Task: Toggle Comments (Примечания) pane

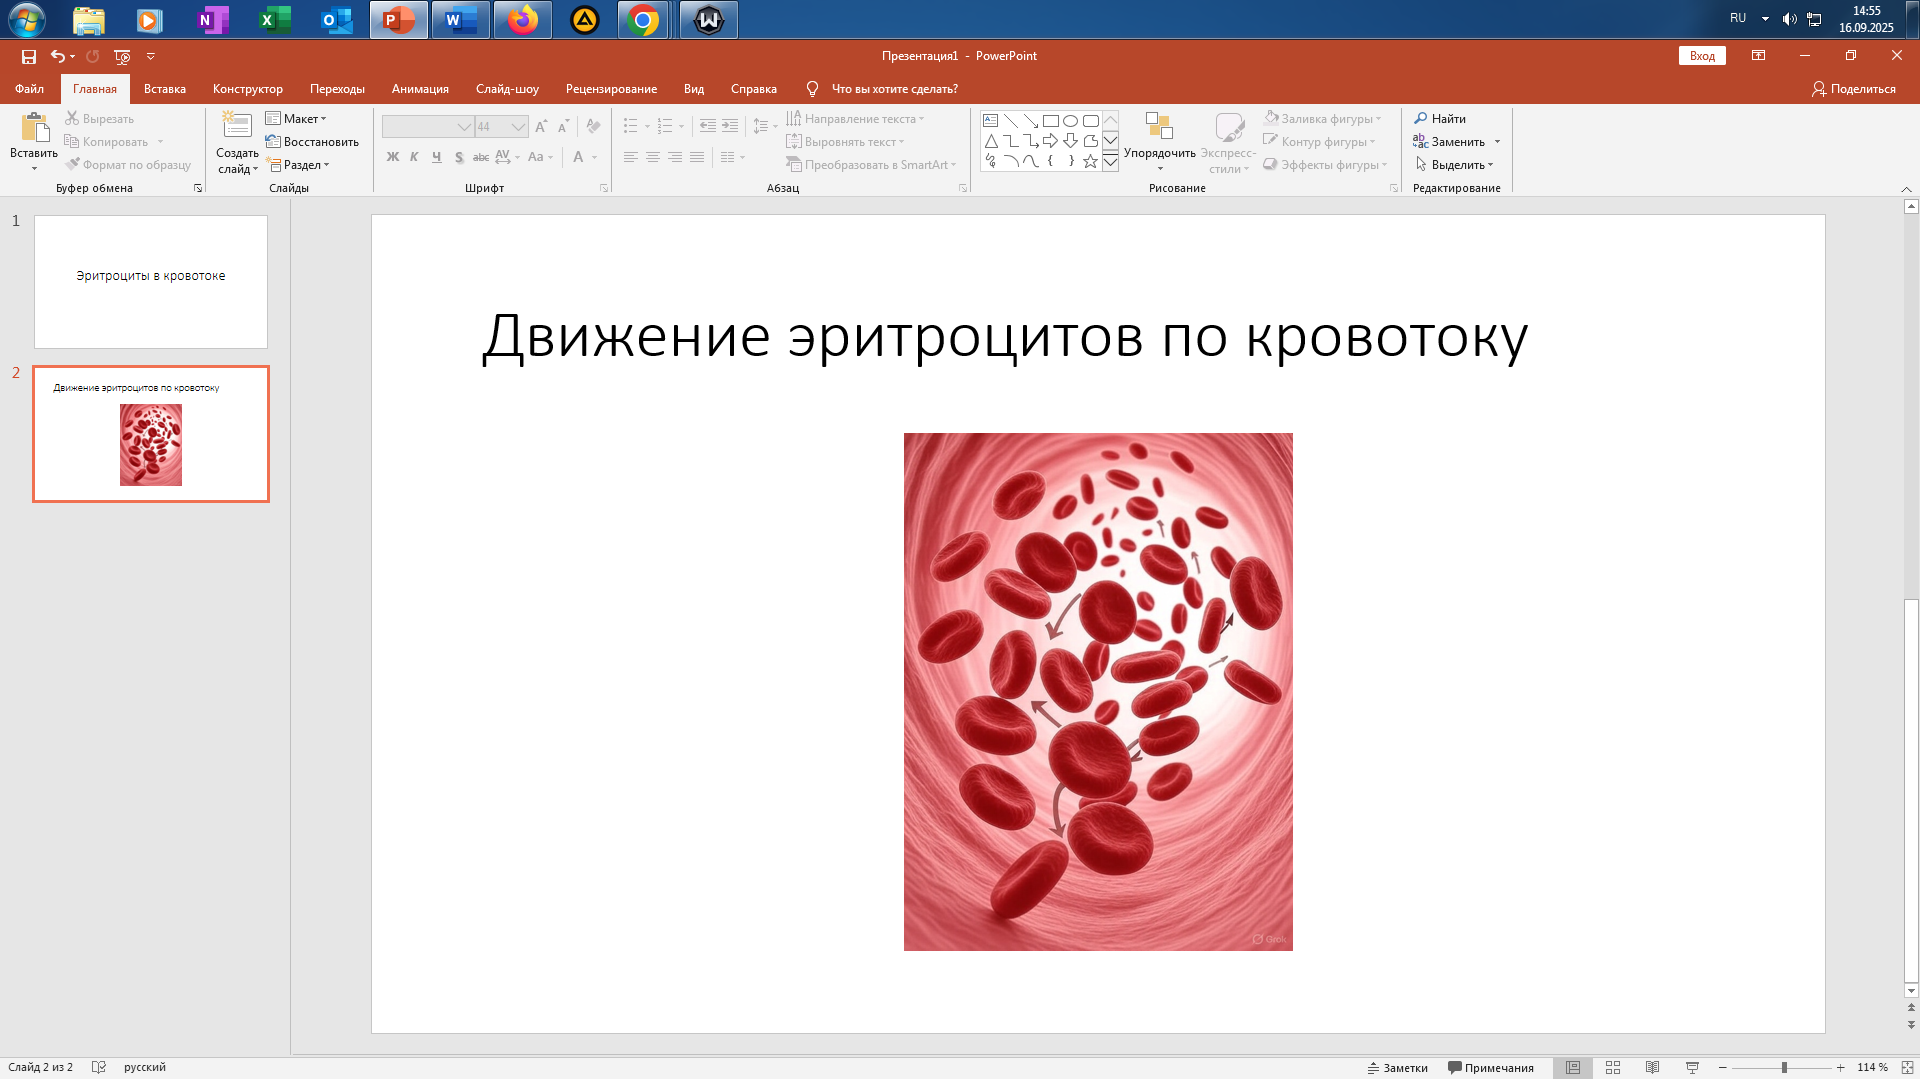Action: (x=1491, y=1068)
